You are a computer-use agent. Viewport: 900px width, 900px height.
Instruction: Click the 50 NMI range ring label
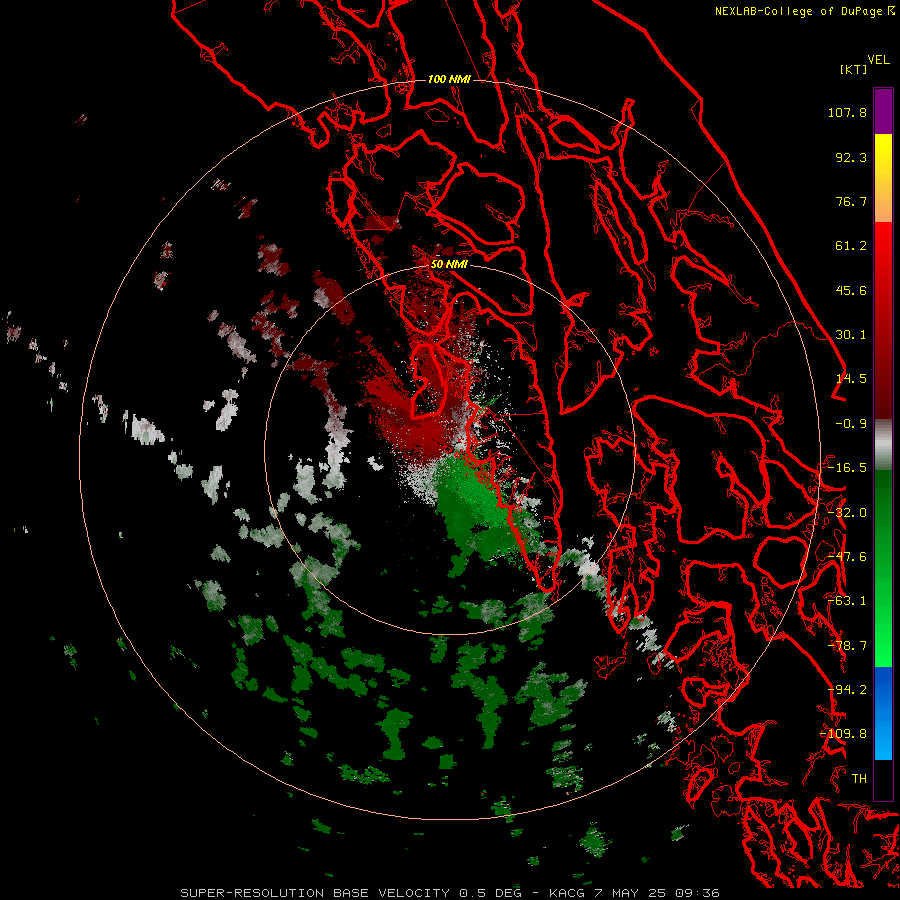tap(449, 265)
